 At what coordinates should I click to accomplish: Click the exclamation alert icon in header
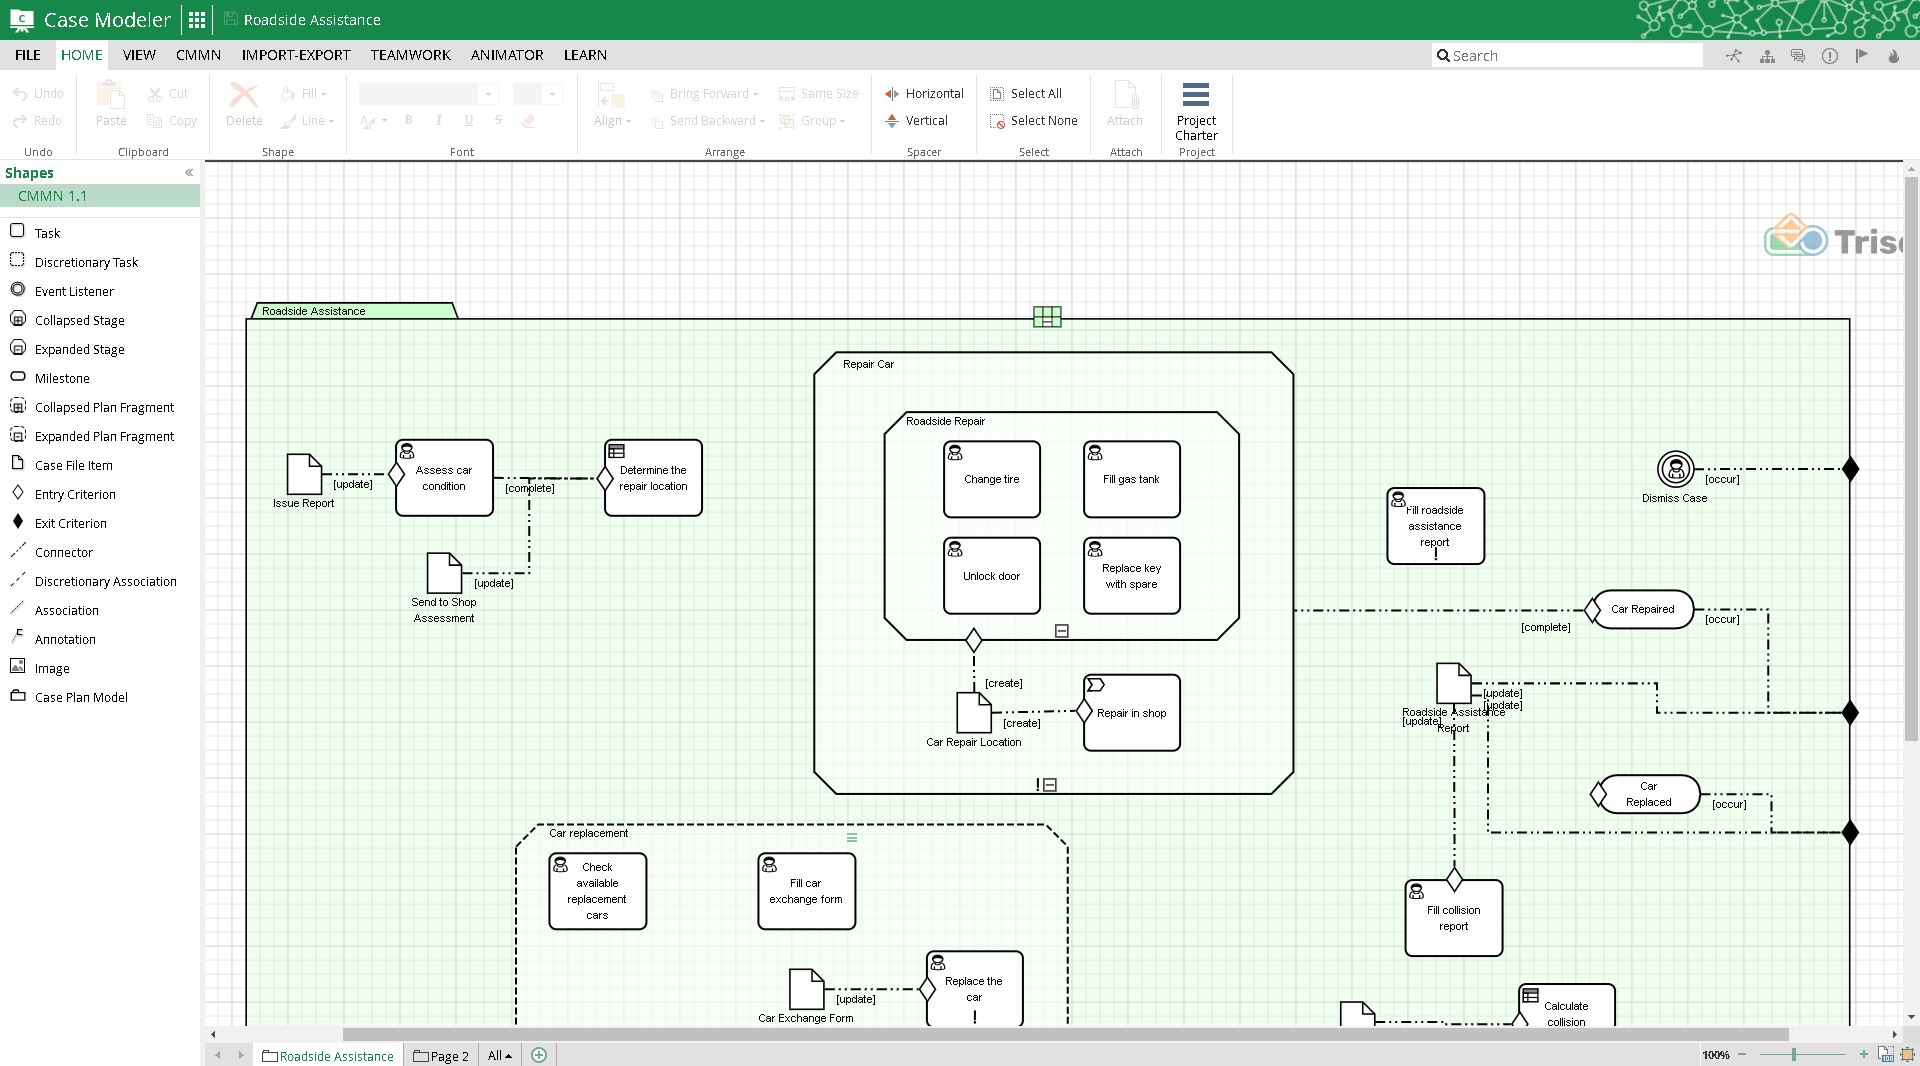pyautogui.click(x=1830, y=56)
